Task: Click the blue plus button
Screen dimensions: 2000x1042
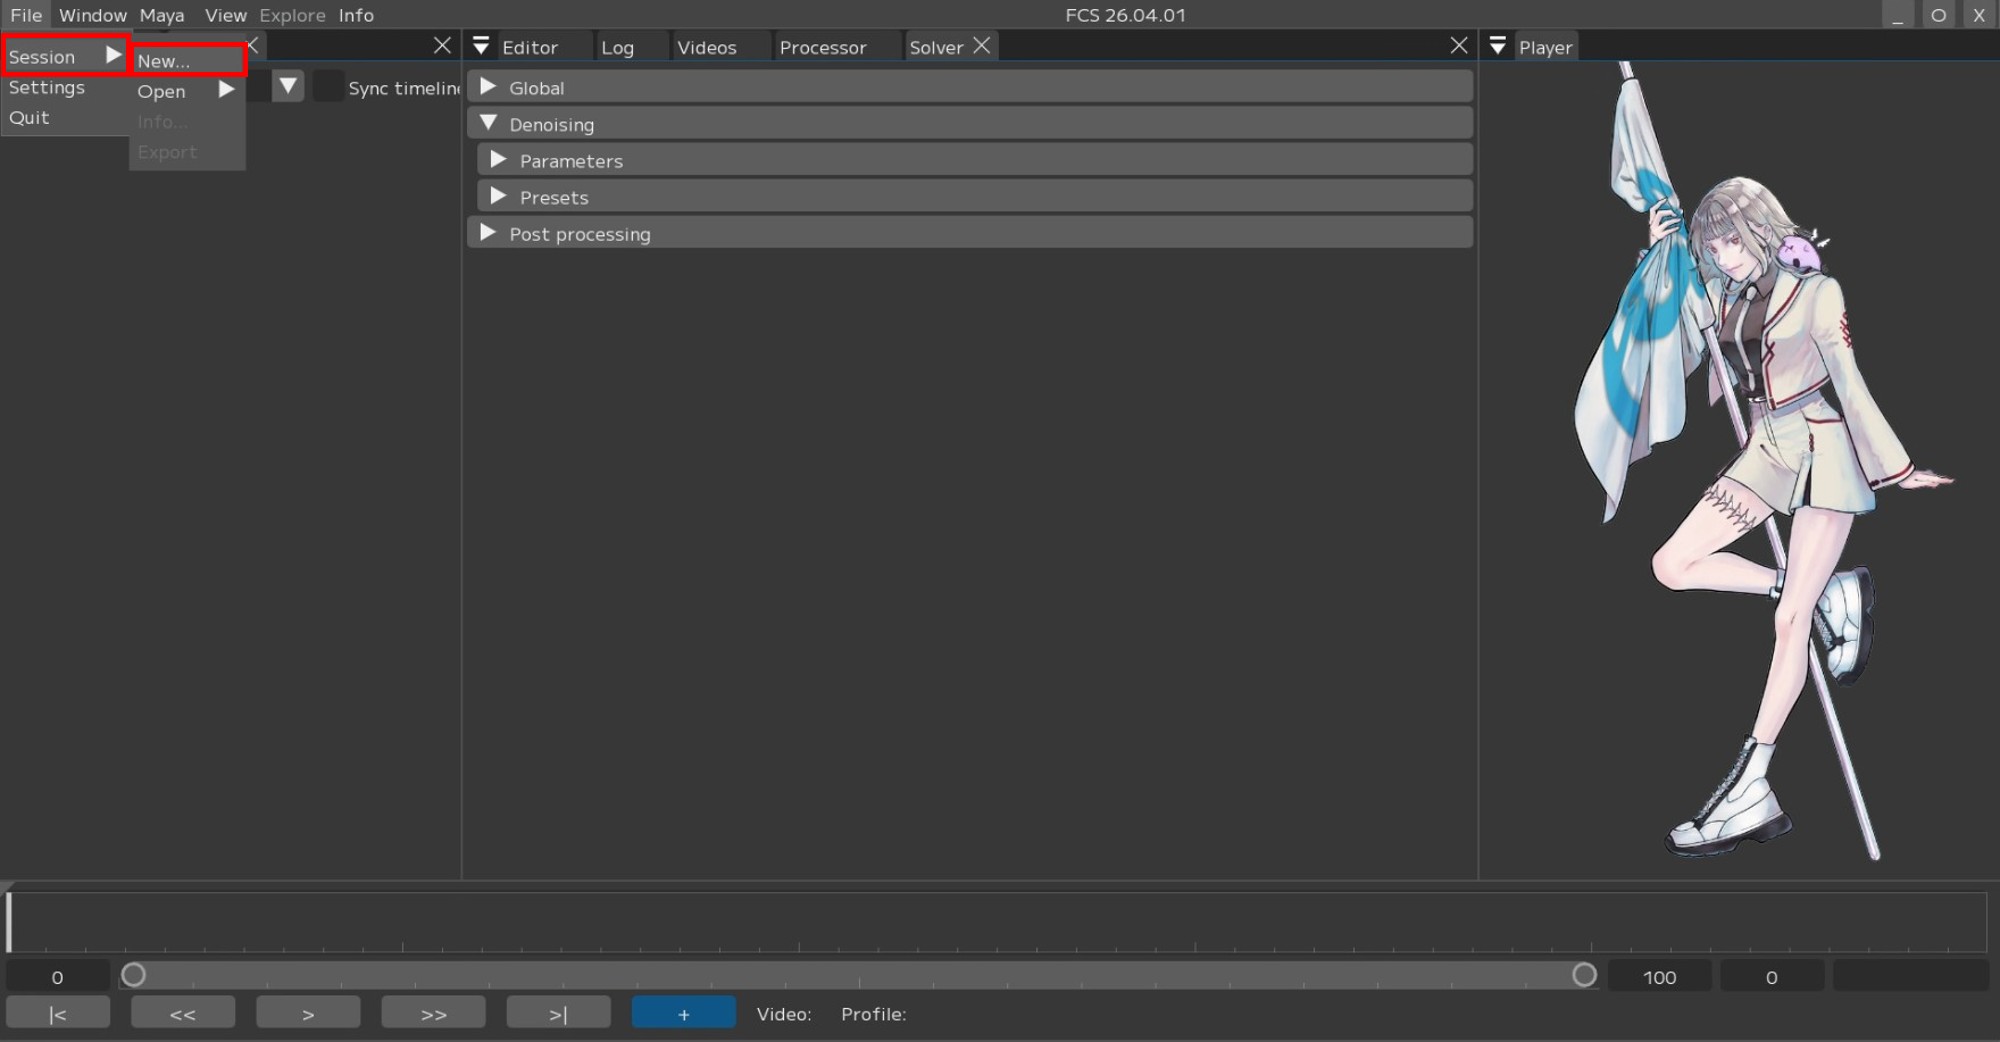Action: point(683,1013)
